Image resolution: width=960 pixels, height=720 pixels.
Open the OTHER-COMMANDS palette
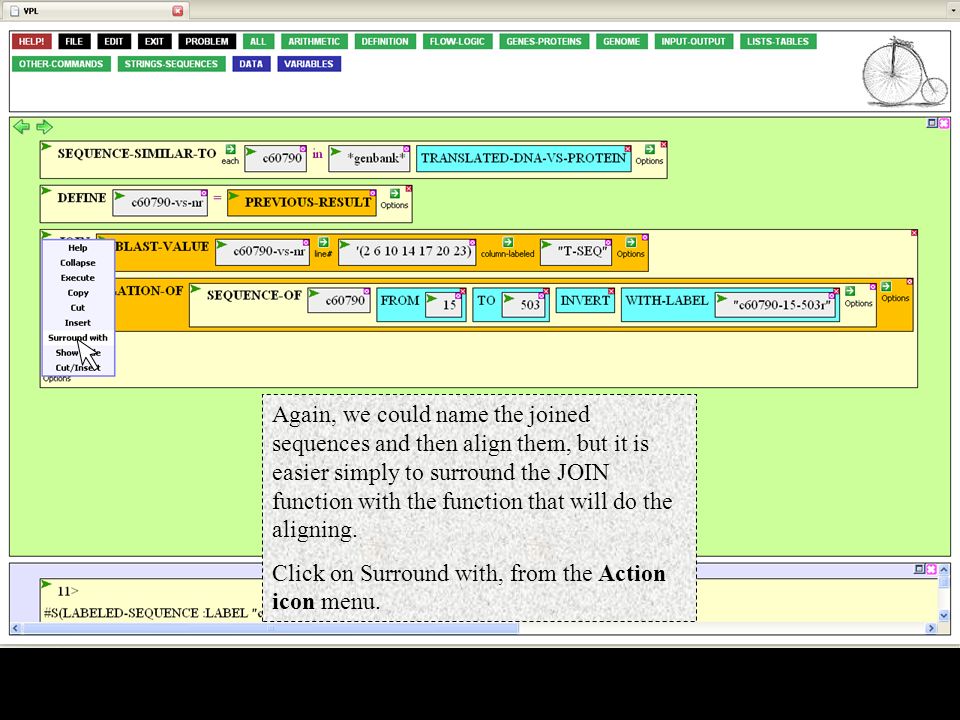point(61,64)
